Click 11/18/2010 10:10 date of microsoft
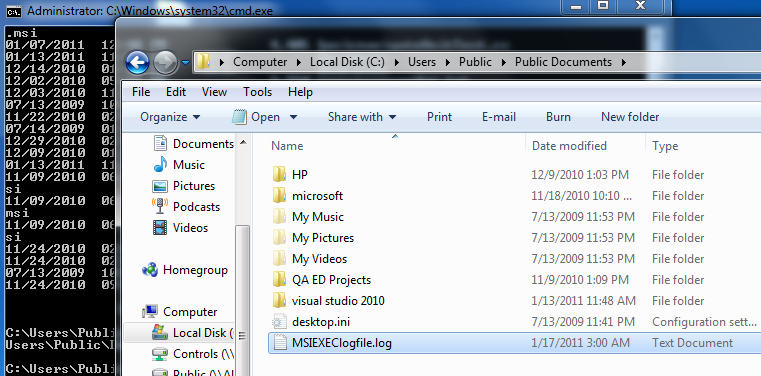The height and width of the screenshot is (376, 761). pyautogui.click(x=582, y=196)
